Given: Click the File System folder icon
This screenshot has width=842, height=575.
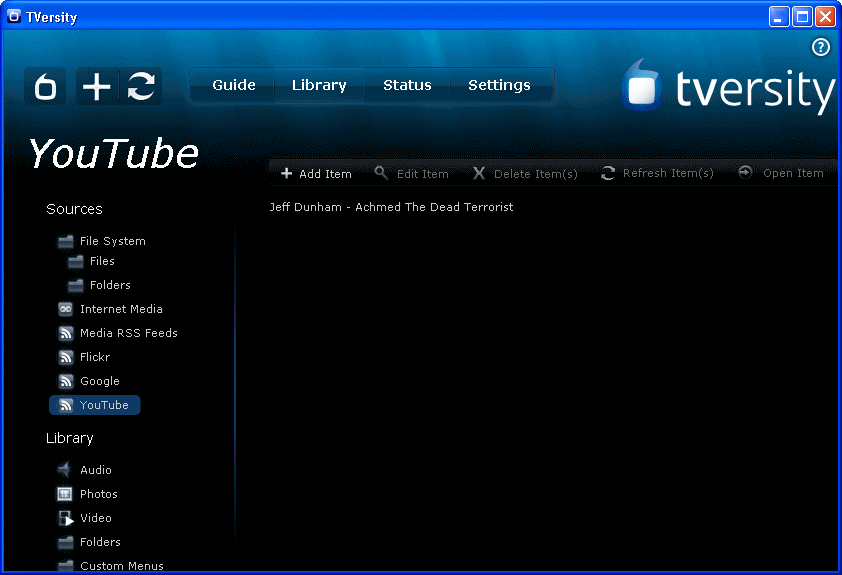Looking at the screenshot, I should pyautogui.click(x=66, y=241).
